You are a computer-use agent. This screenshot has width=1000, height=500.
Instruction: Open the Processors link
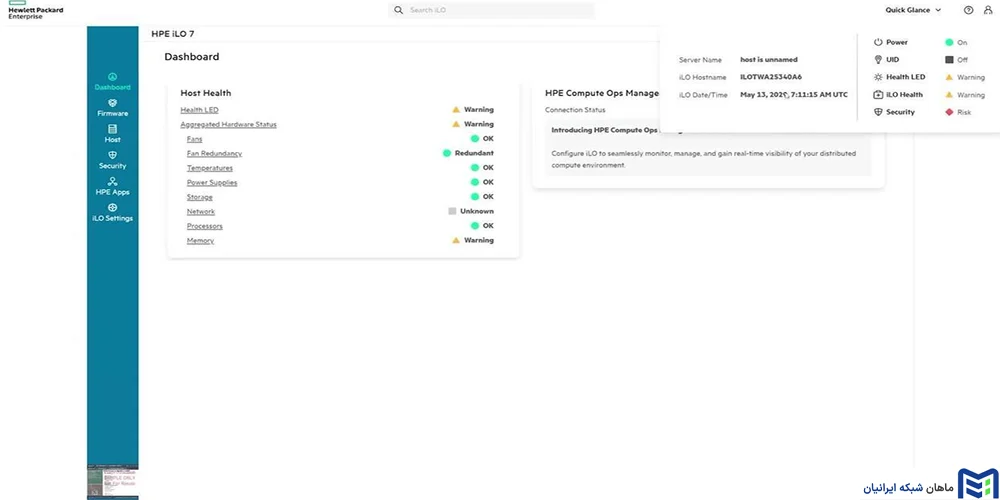[205, 226]
